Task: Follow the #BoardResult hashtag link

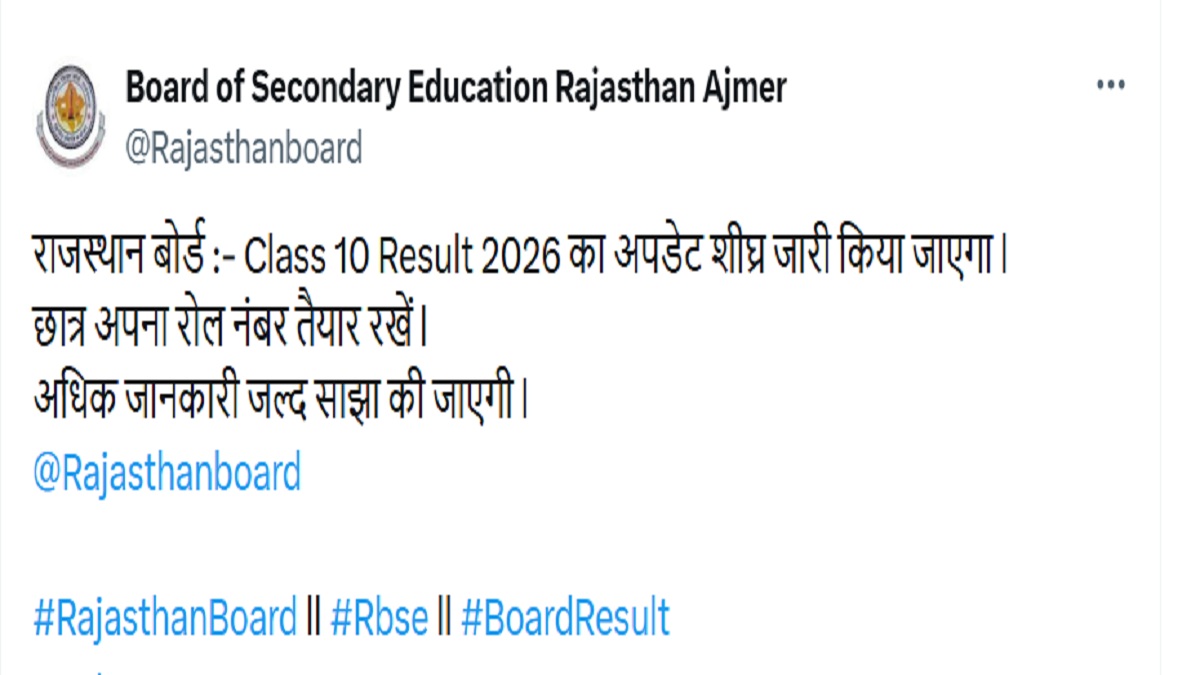Action: [565, 618]
